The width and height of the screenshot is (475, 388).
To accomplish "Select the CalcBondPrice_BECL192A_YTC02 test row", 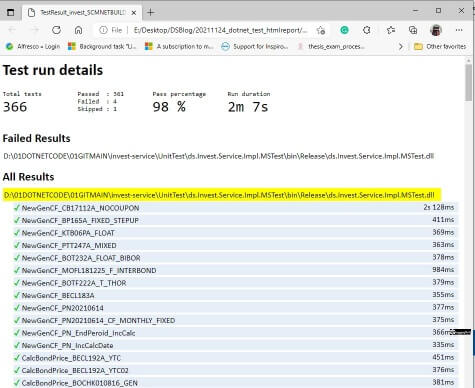I will coord(236,370).
